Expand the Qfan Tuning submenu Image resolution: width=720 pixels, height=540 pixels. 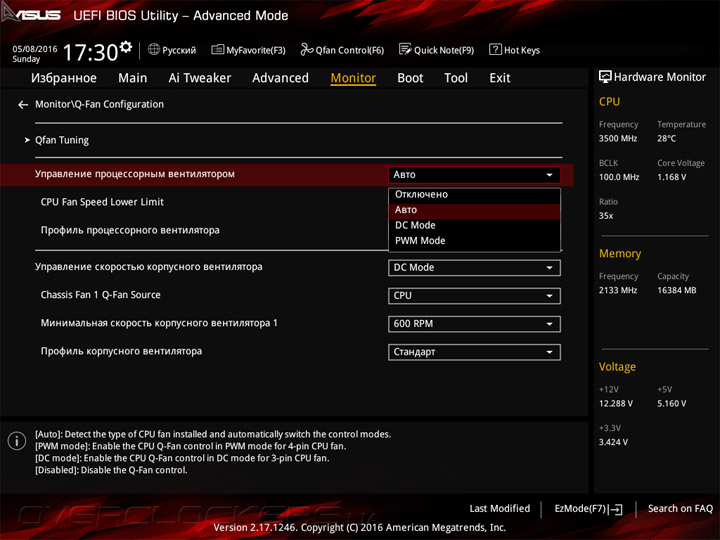(62, 140)
